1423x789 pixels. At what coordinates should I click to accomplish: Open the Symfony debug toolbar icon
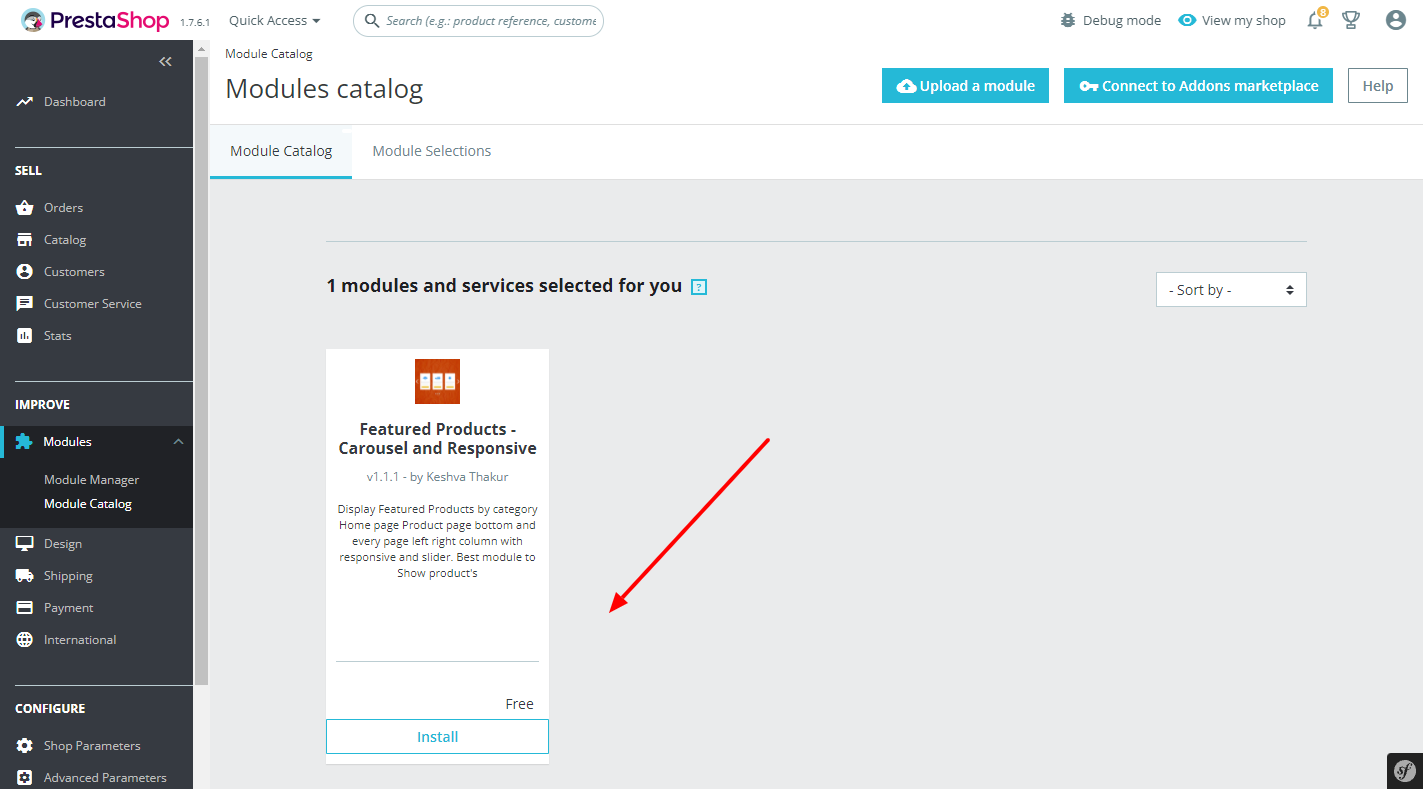pos(1405,771)
